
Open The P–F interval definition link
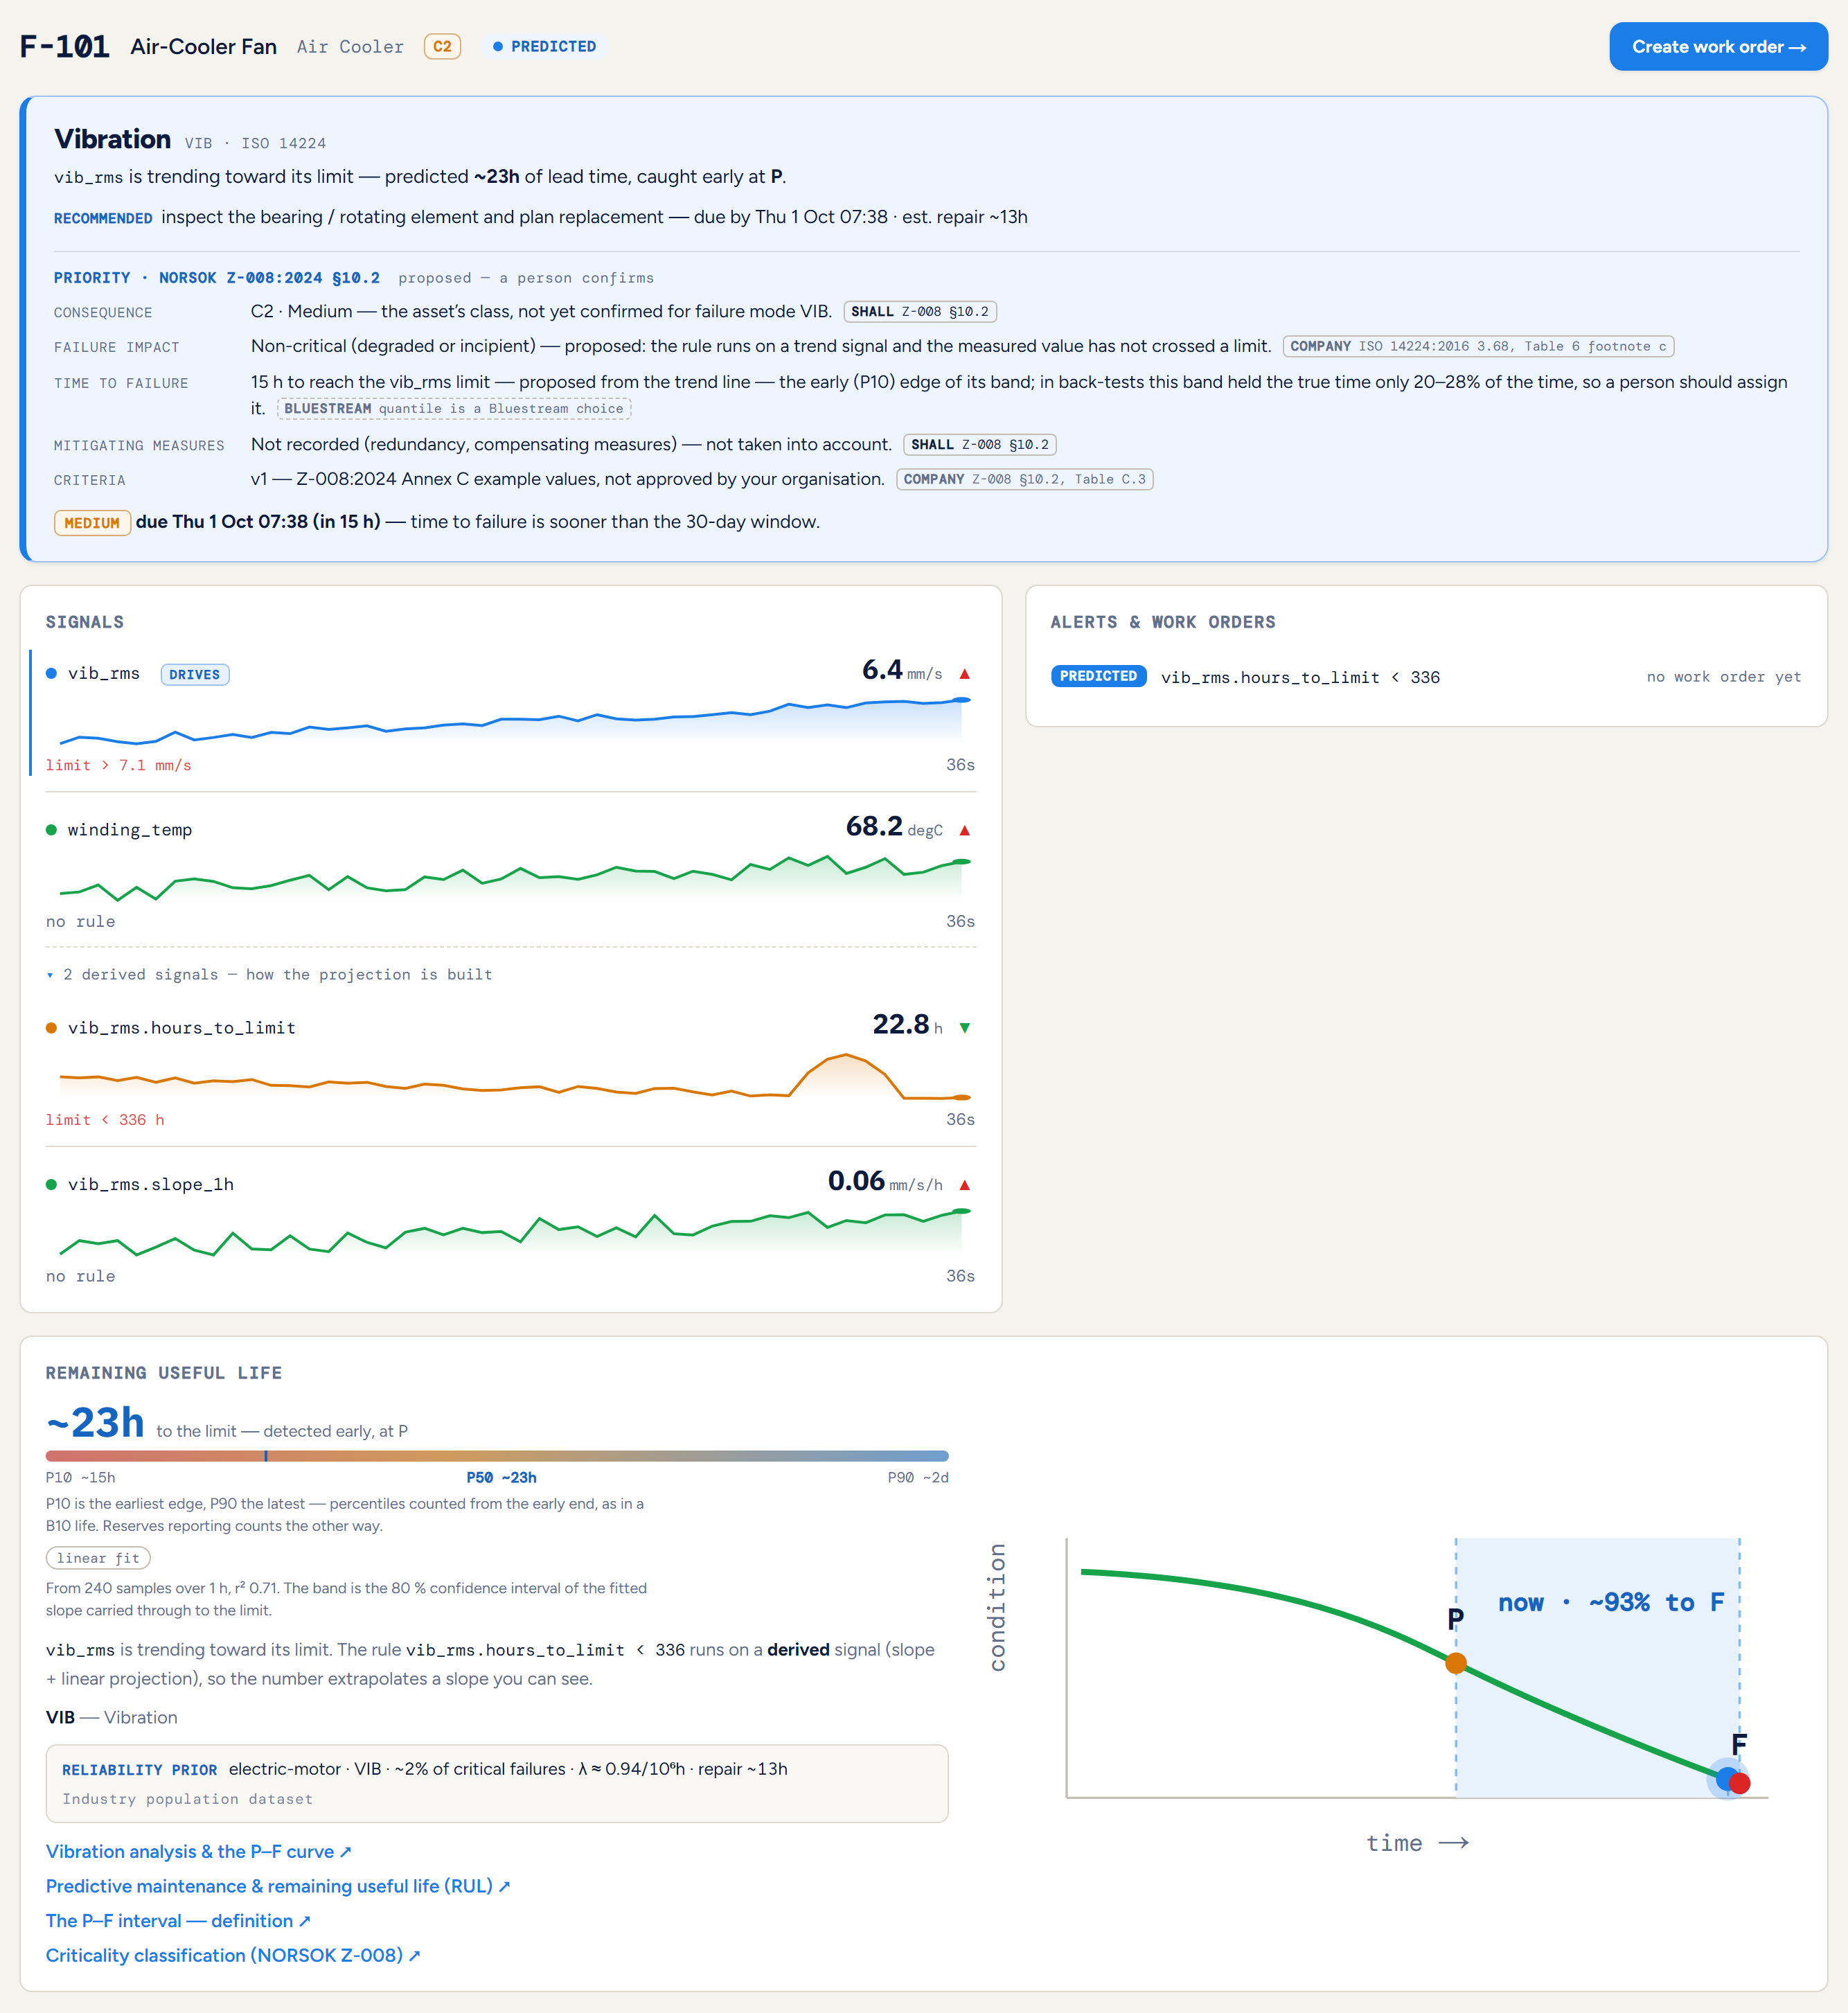(x=178, y=1921)
